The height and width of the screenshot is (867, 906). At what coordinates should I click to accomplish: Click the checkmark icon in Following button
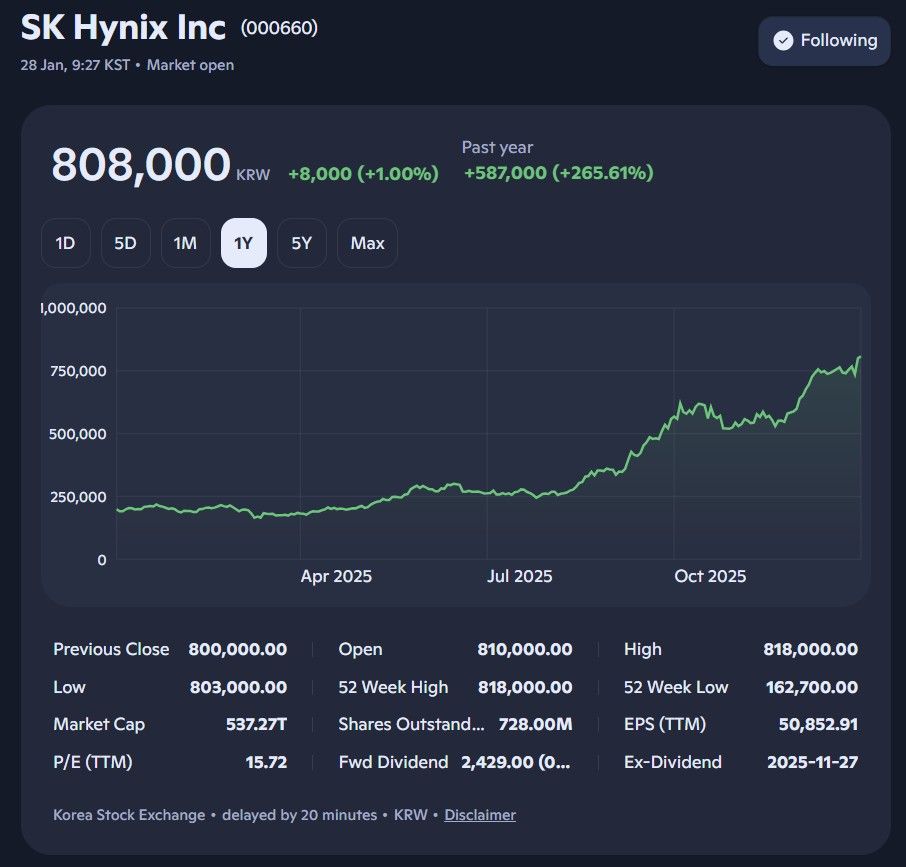(783, 40)
